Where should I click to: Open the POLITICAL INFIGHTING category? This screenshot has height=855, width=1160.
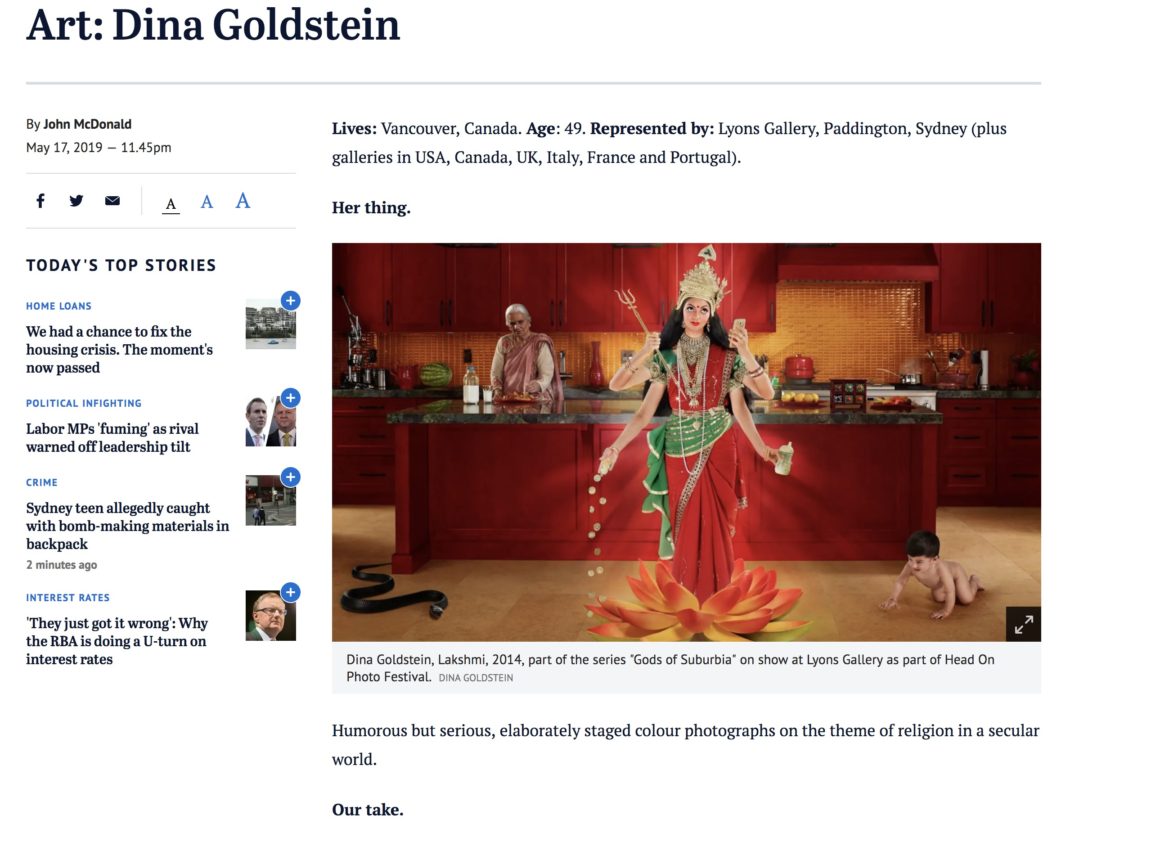(84, 403)
